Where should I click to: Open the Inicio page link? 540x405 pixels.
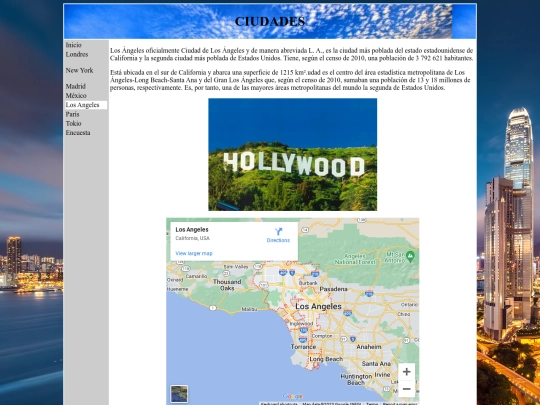point(74,45)
